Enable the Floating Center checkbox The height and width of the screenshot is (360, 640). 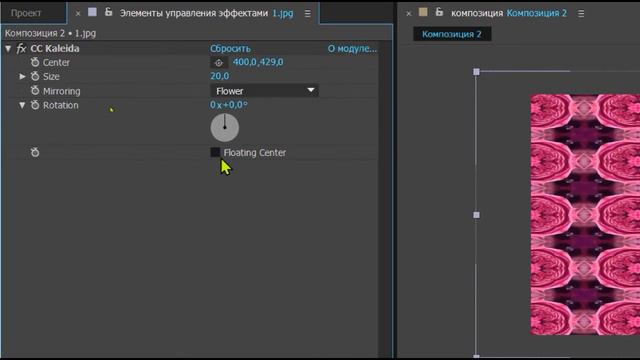(x=215, y=152)
